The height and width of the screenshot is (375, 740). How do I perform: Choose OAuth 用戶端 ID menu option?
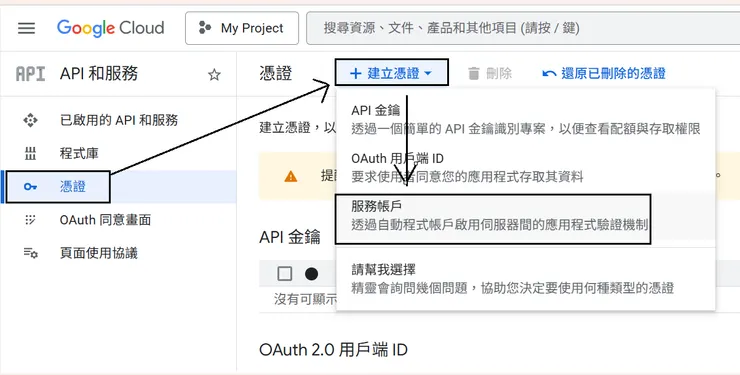click(x=525, y=167)
